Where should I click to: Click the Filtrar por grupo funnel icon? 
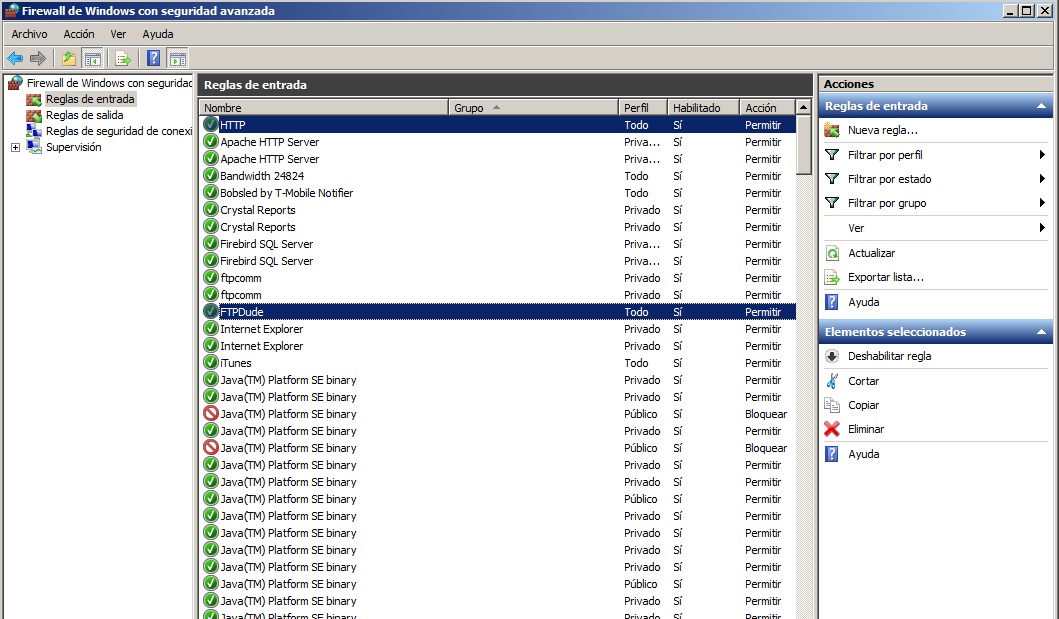832,203
